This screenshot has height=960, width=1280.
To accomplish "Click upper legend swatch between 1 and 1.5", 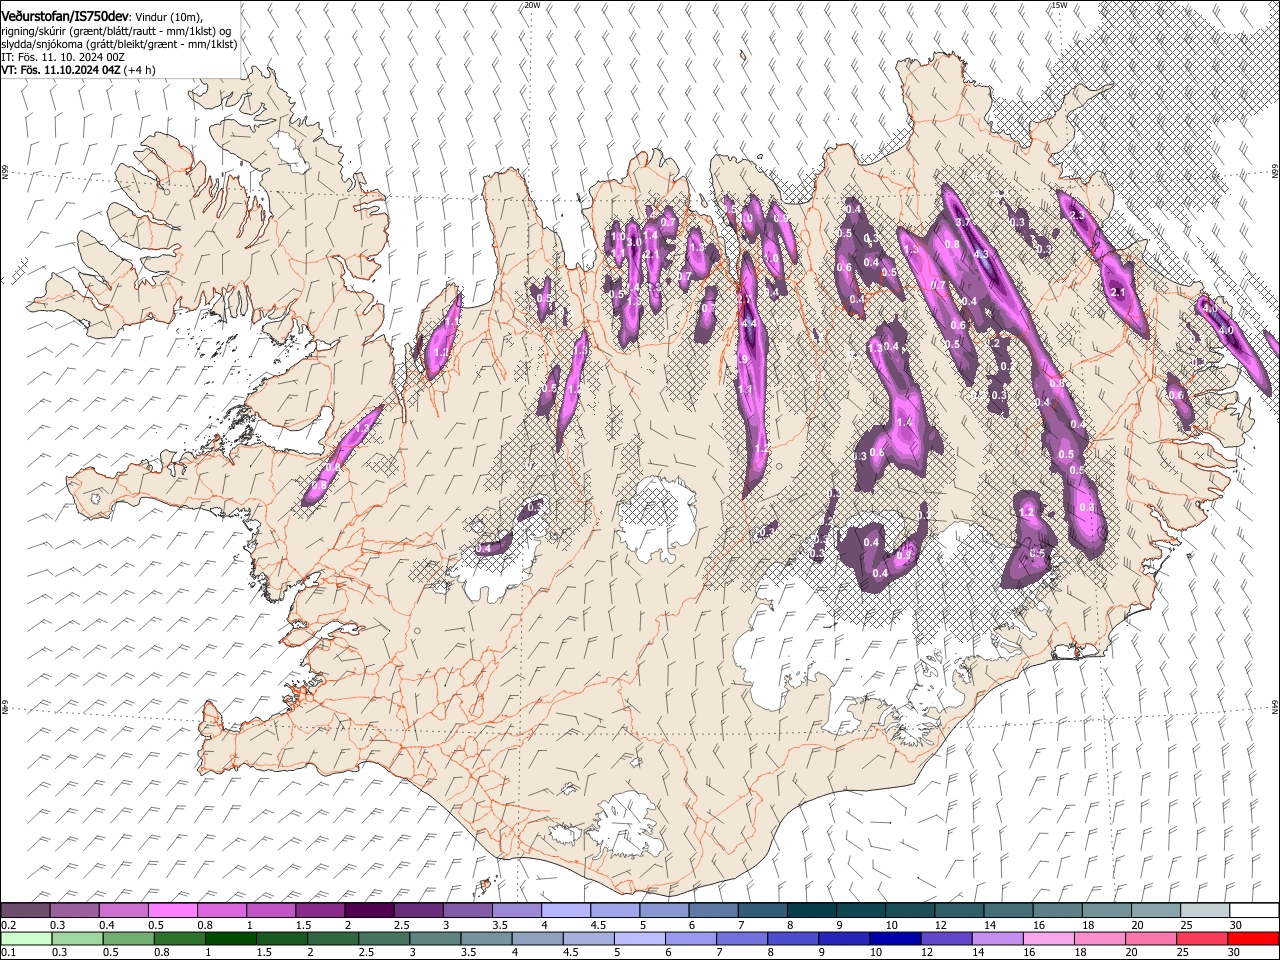I will tap(270, 910).
